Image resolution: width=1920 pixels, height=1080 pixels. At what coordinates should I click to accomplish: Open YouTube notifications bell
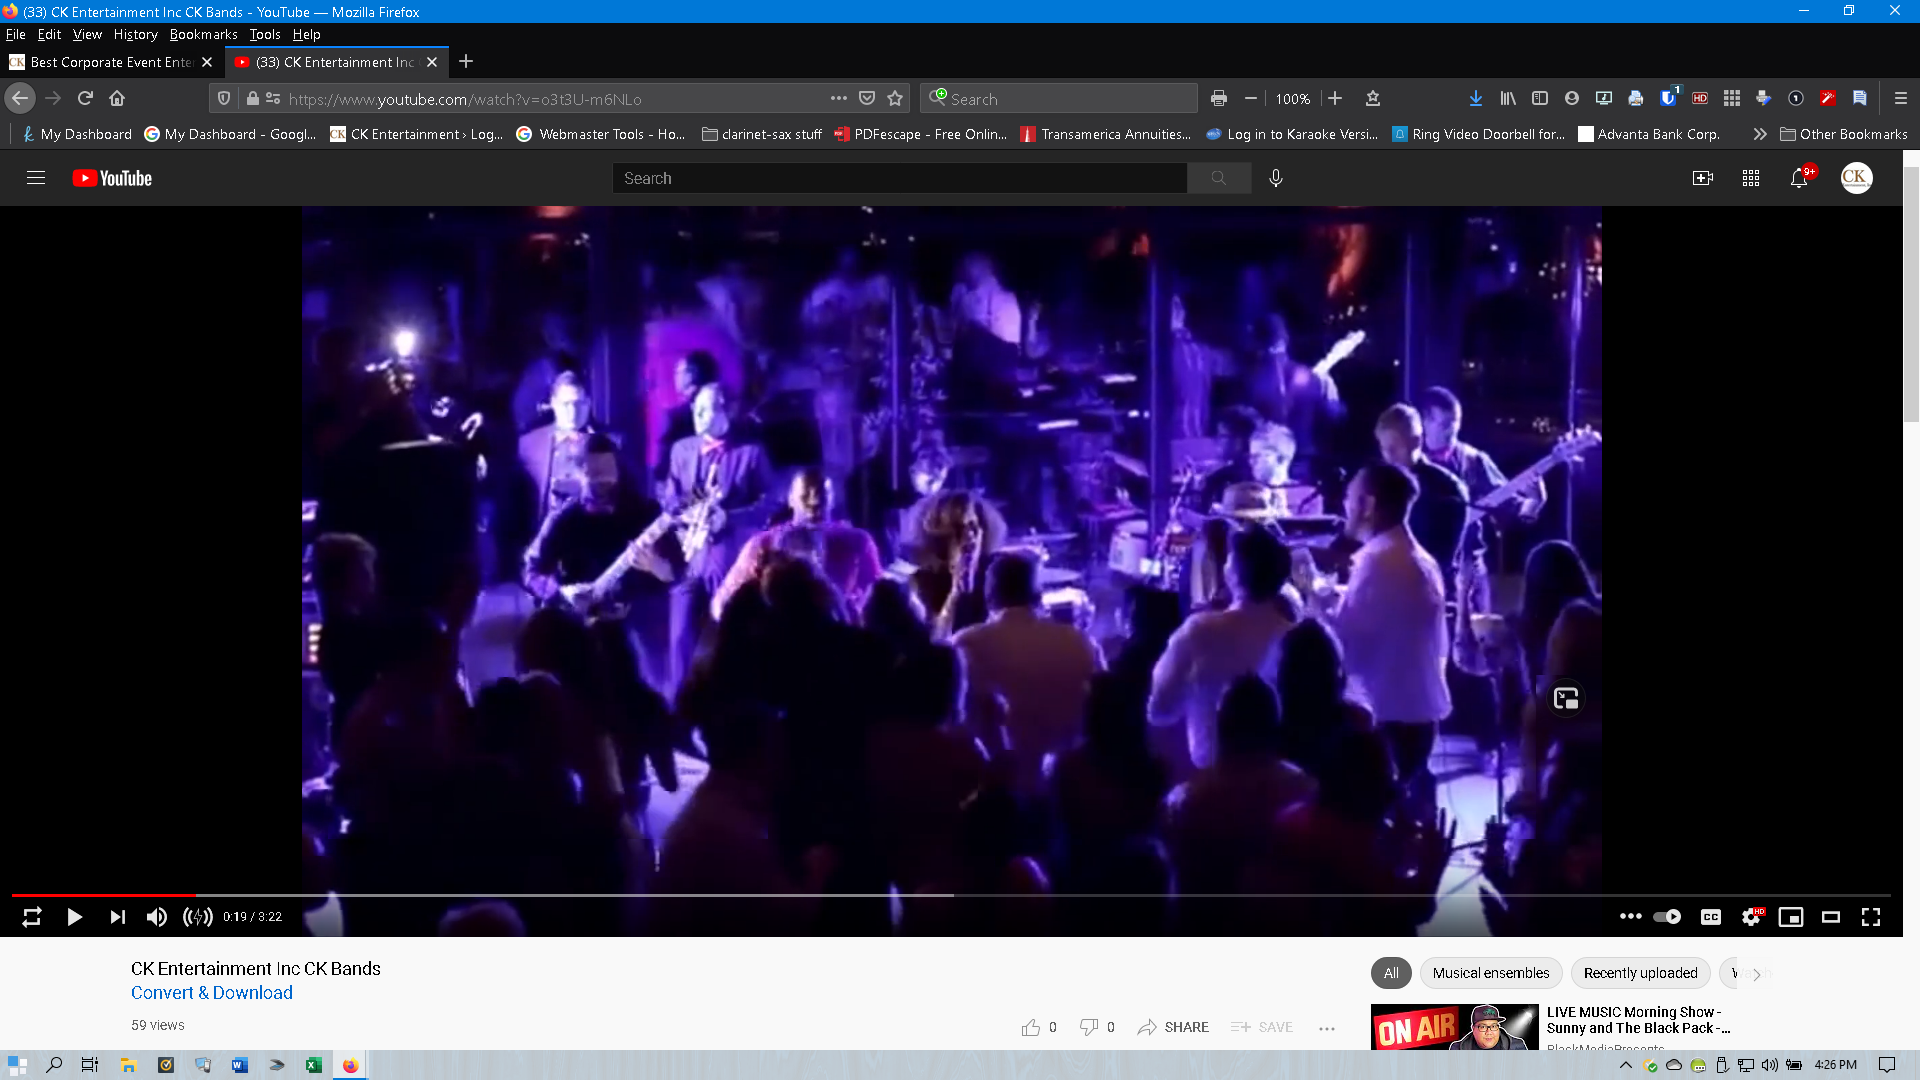(1799, 178)
